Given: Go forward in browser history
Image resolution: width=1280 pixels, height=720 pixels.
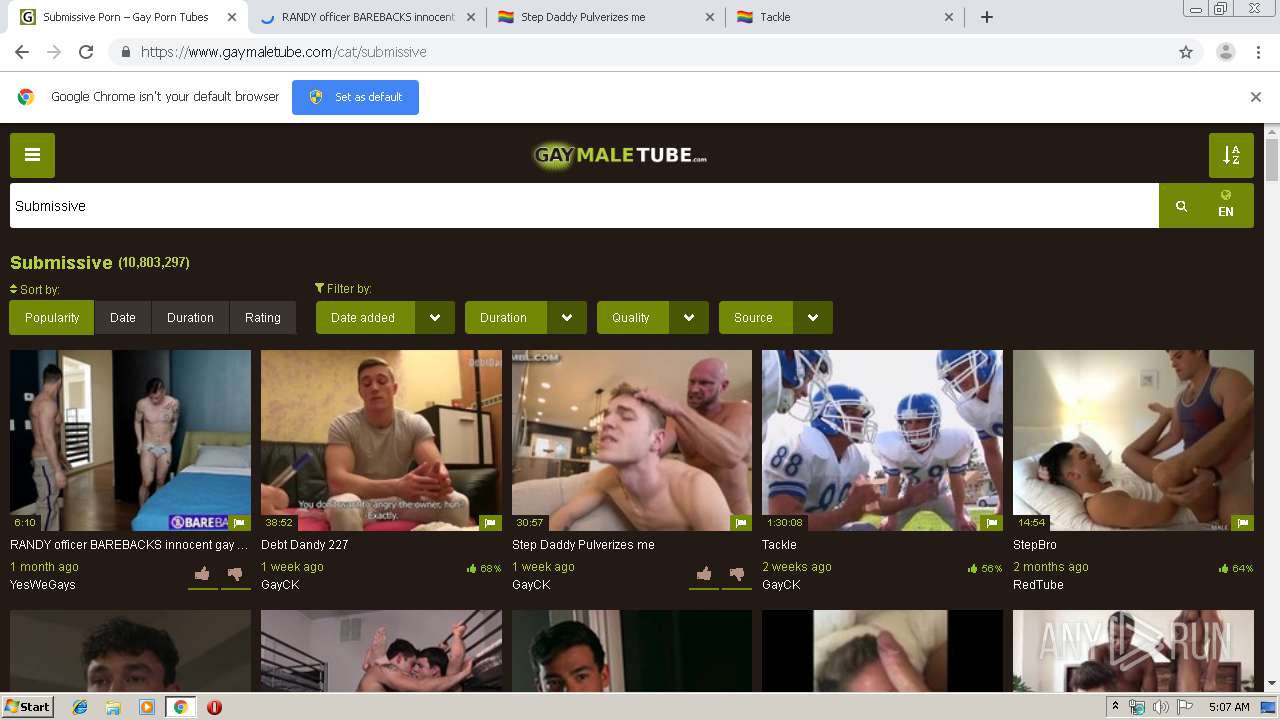Looking at the screenshot, I should tap(54, 52).
